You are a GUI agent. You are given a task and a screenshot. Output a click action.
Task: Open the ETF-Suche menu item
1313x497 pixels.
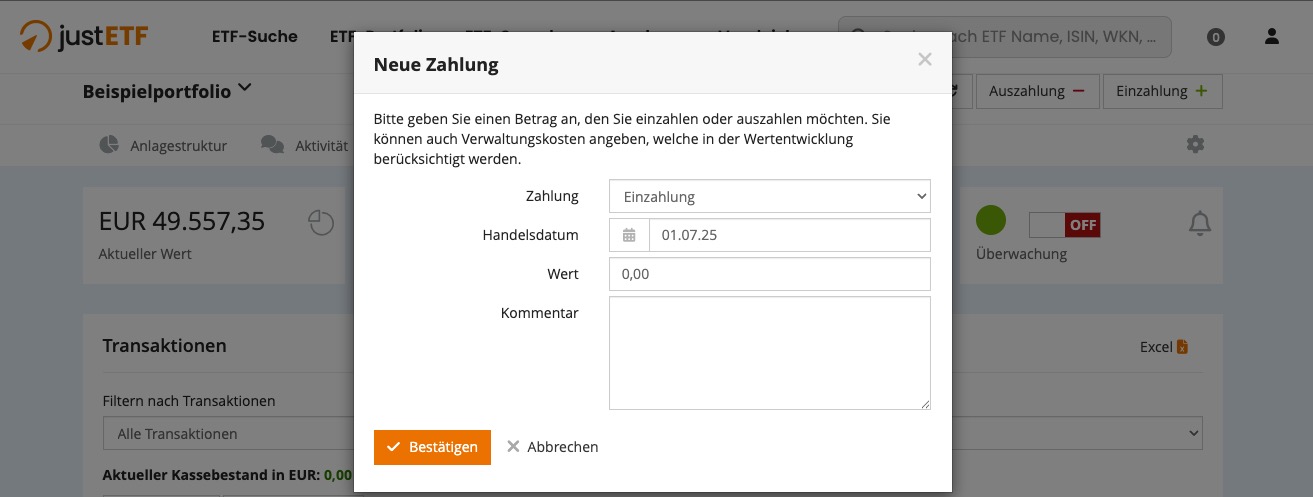pyautogui.click(x=255, y=37)
